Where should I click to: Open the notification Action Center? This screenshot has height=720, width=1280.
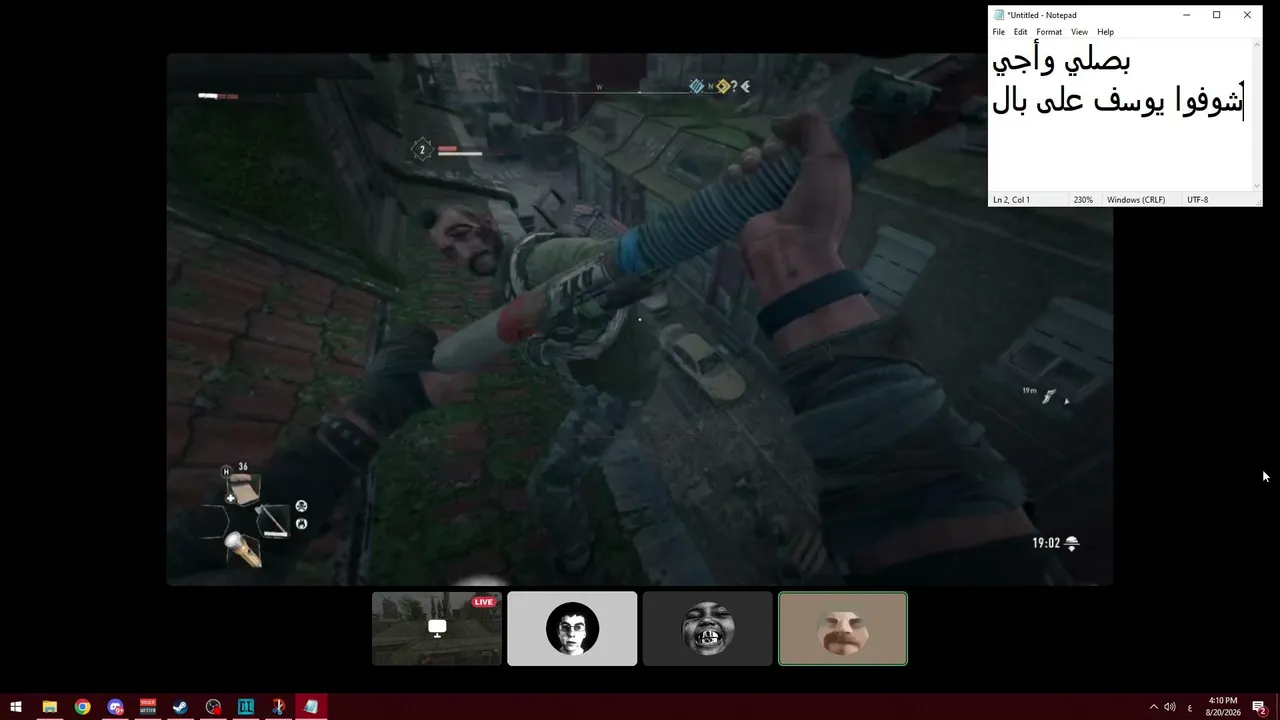1260,707
